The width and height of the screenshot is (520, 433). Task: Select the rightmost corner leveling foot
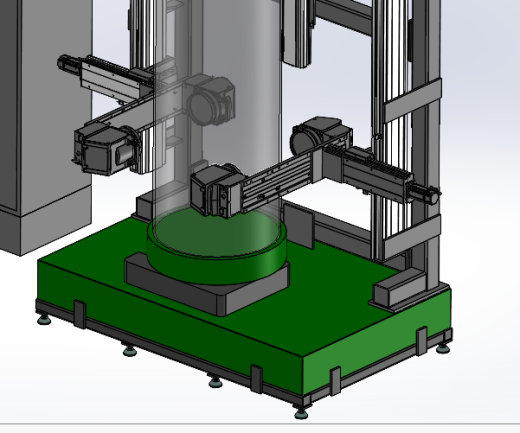point(444,348)
